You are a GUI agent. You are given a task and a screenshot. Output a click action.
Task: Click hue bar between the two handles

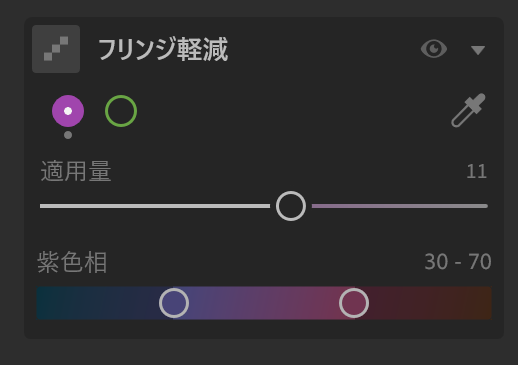(x=264, y=303)
